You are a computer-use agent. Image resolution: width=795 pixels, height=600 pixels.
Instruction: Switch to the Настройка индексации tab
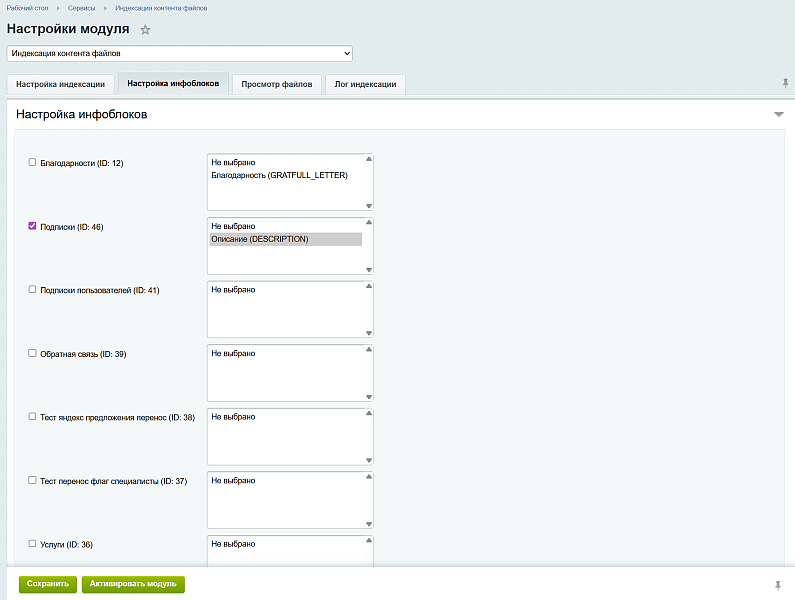tap(60, 84)
